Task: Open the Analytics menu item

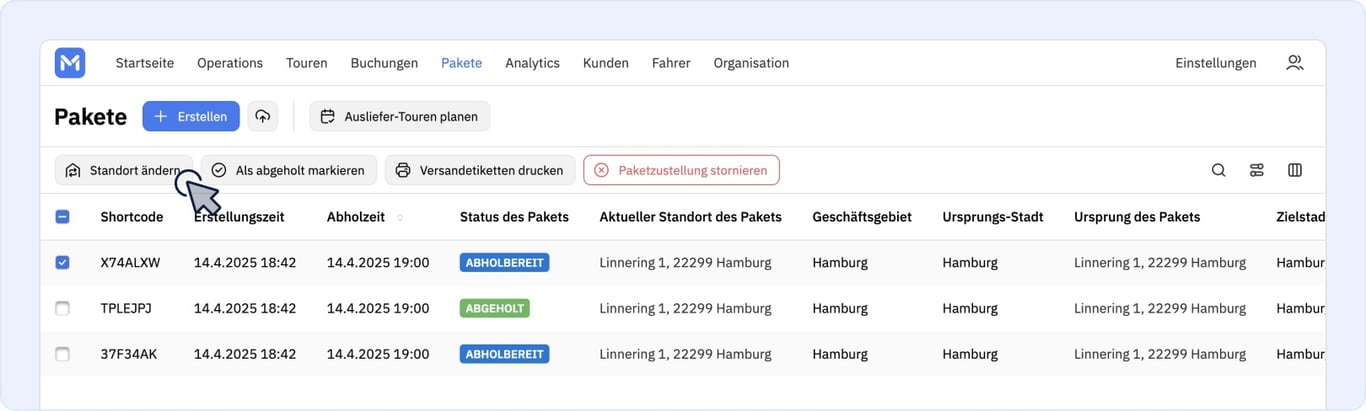Action: [532, 63]
